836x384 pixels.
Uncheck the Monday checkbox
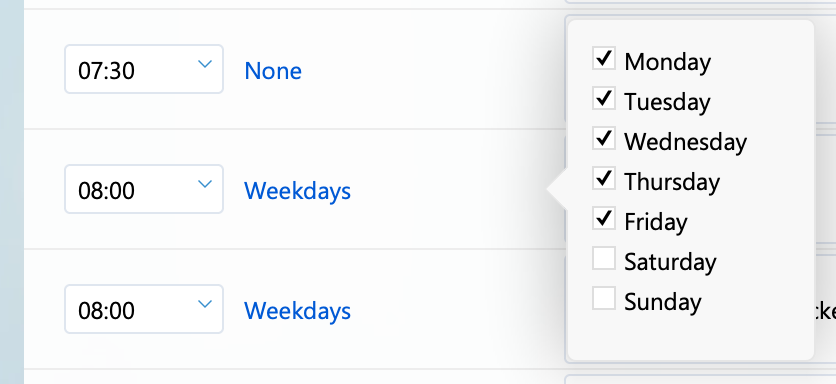point(604,58)
